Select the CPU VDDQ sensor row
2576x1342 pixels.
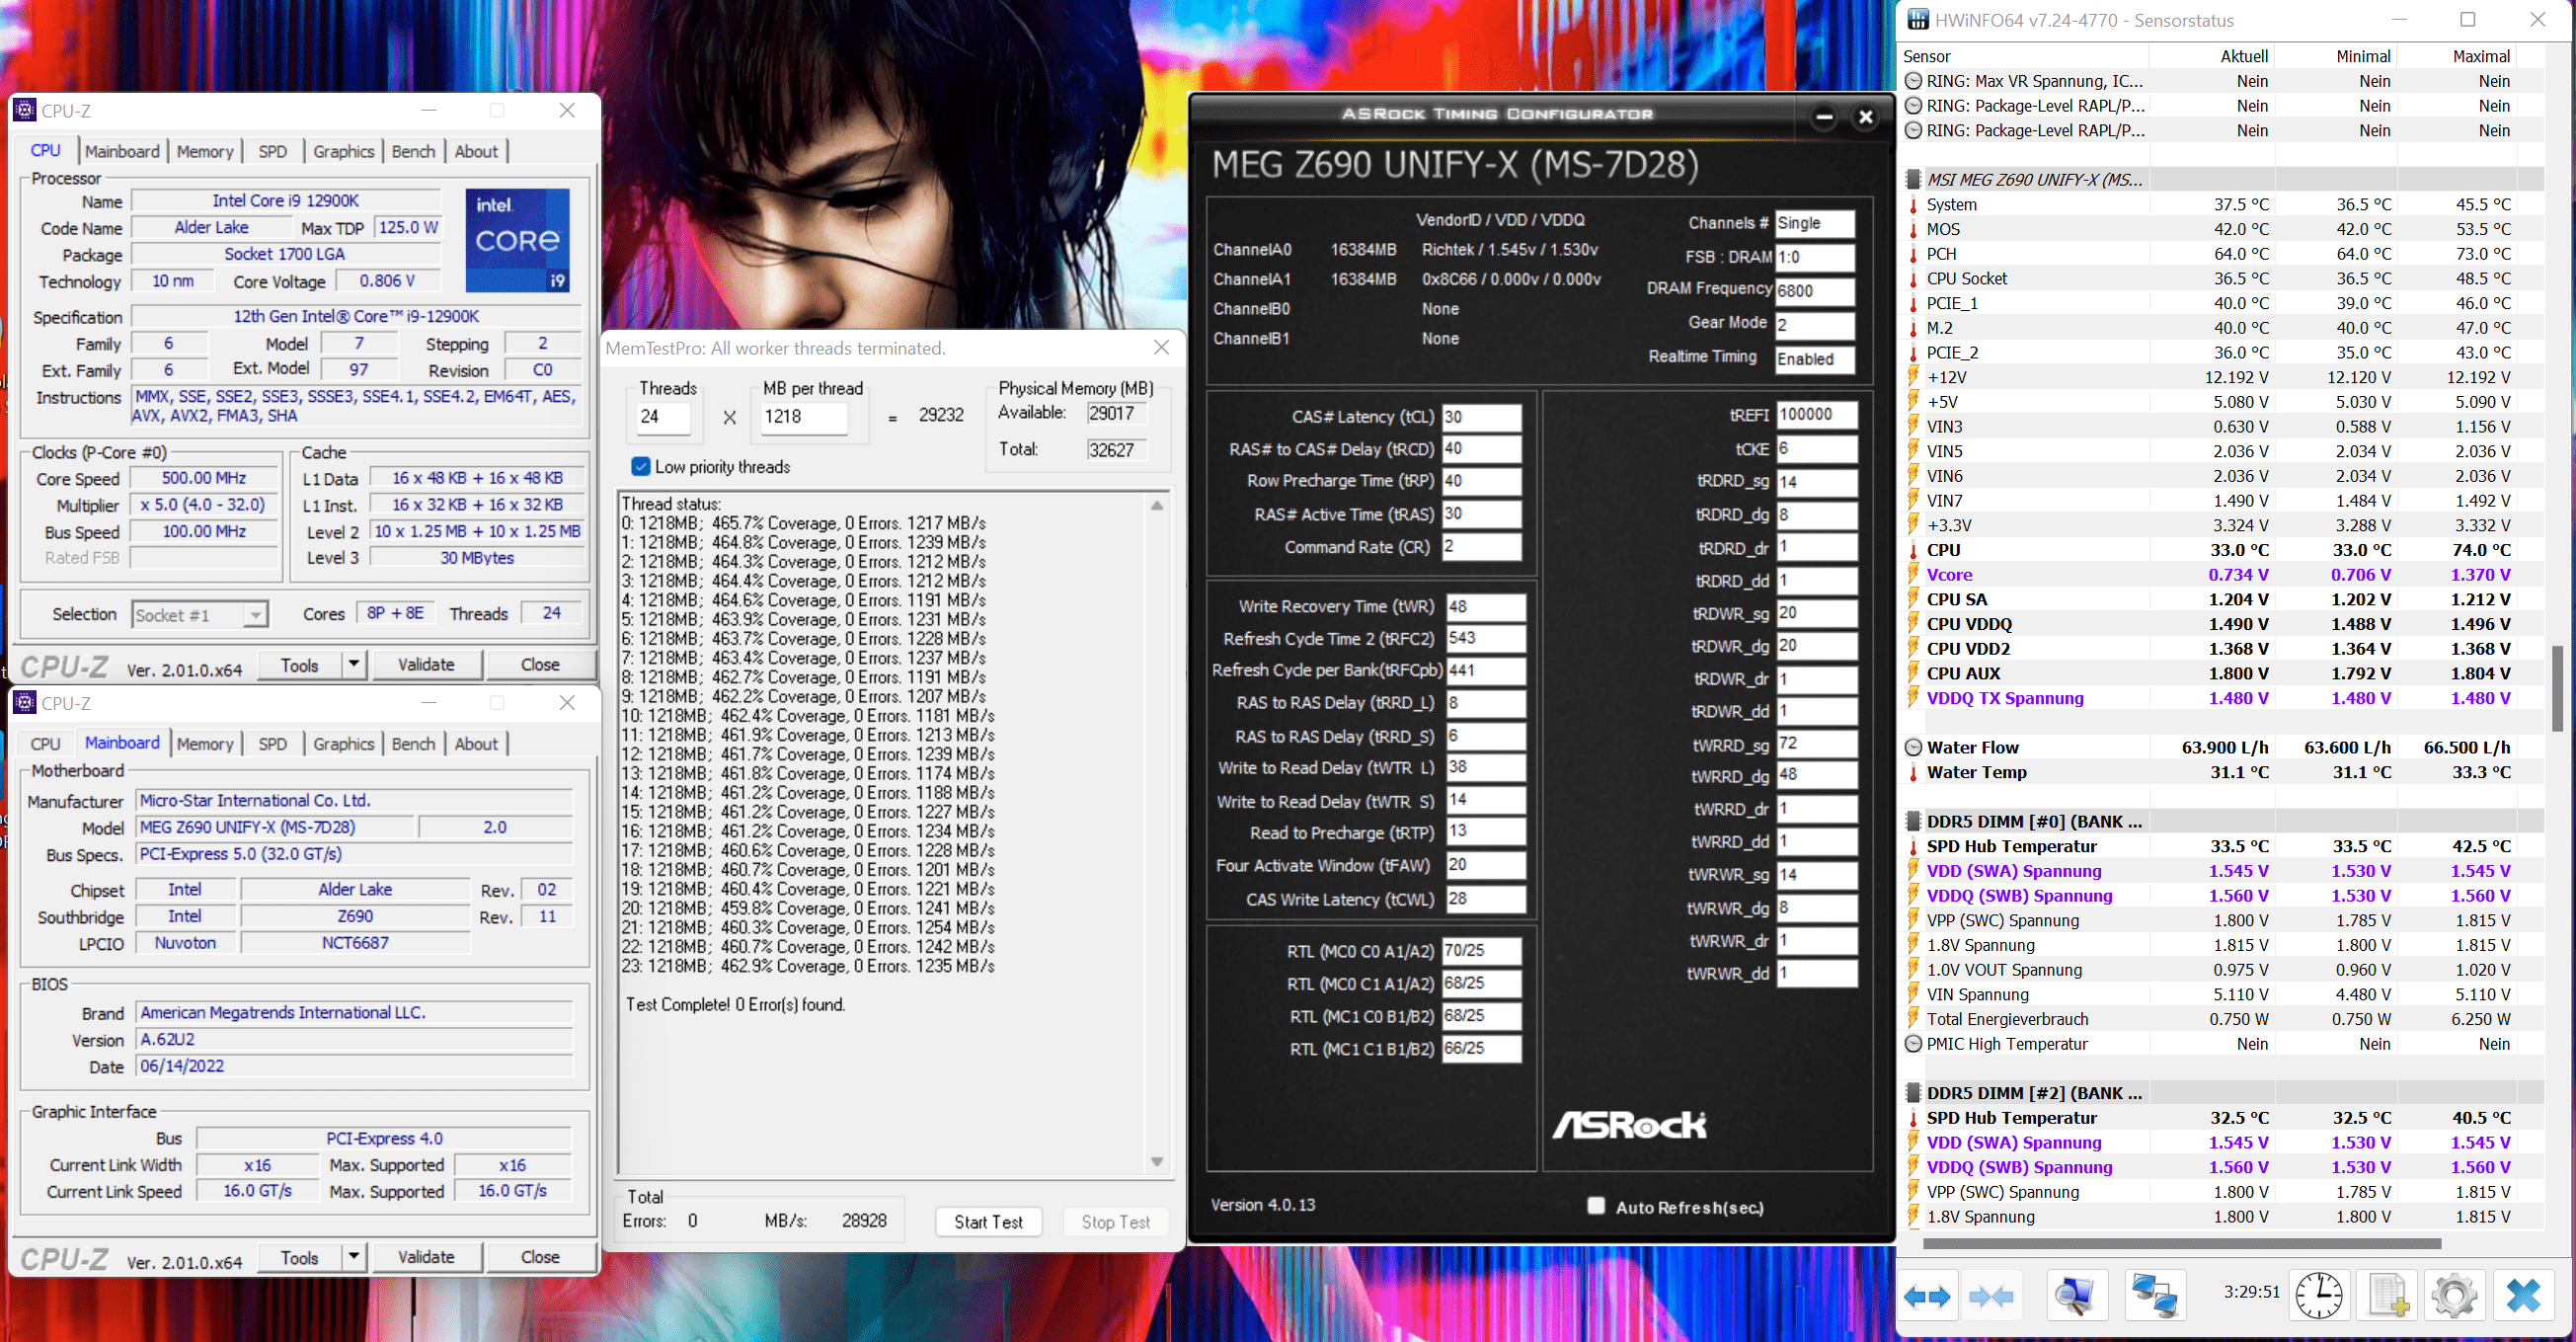coord(2221,624)
